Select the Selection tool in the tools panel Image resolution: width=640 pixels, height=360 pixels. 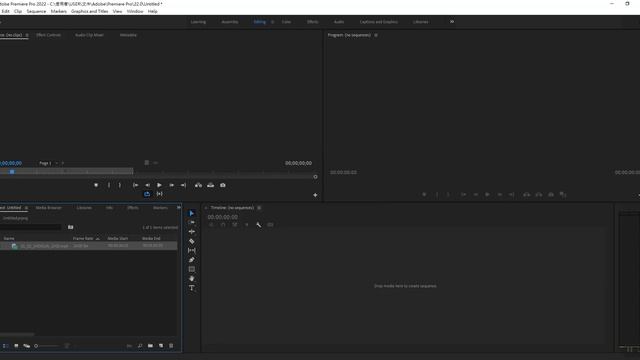(191, 213)
